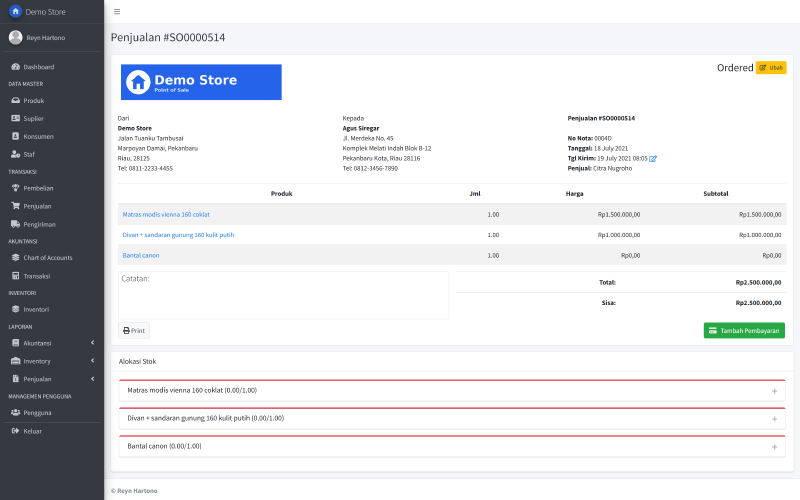Expand Inventory report submenu arrow
Screen dimensions: 800x500
tap(92, 361)
